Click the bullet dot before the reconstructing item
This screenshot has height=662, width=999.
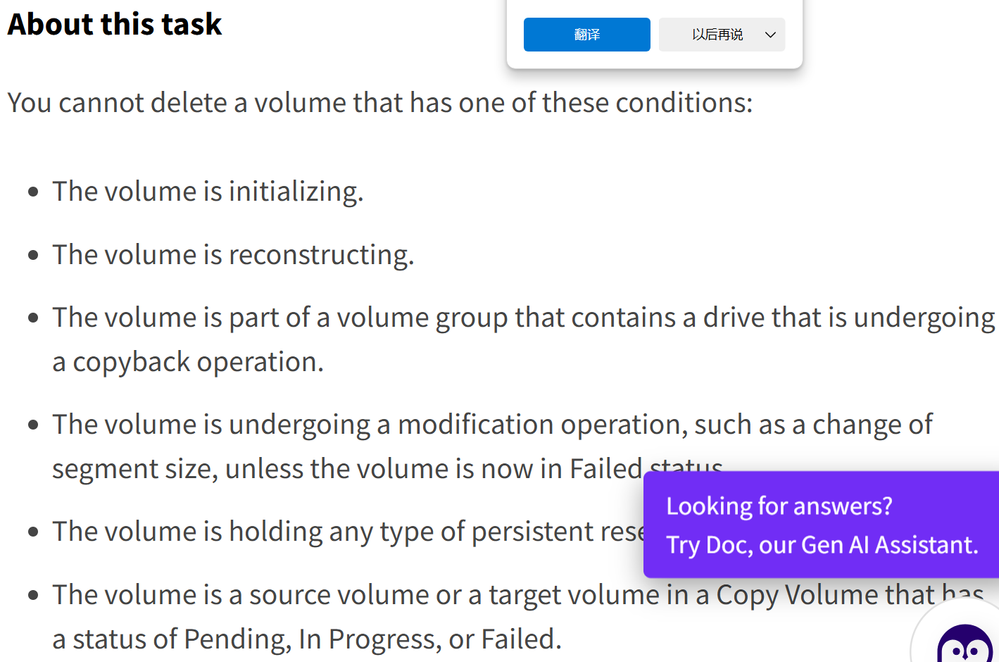pos(34,257)
